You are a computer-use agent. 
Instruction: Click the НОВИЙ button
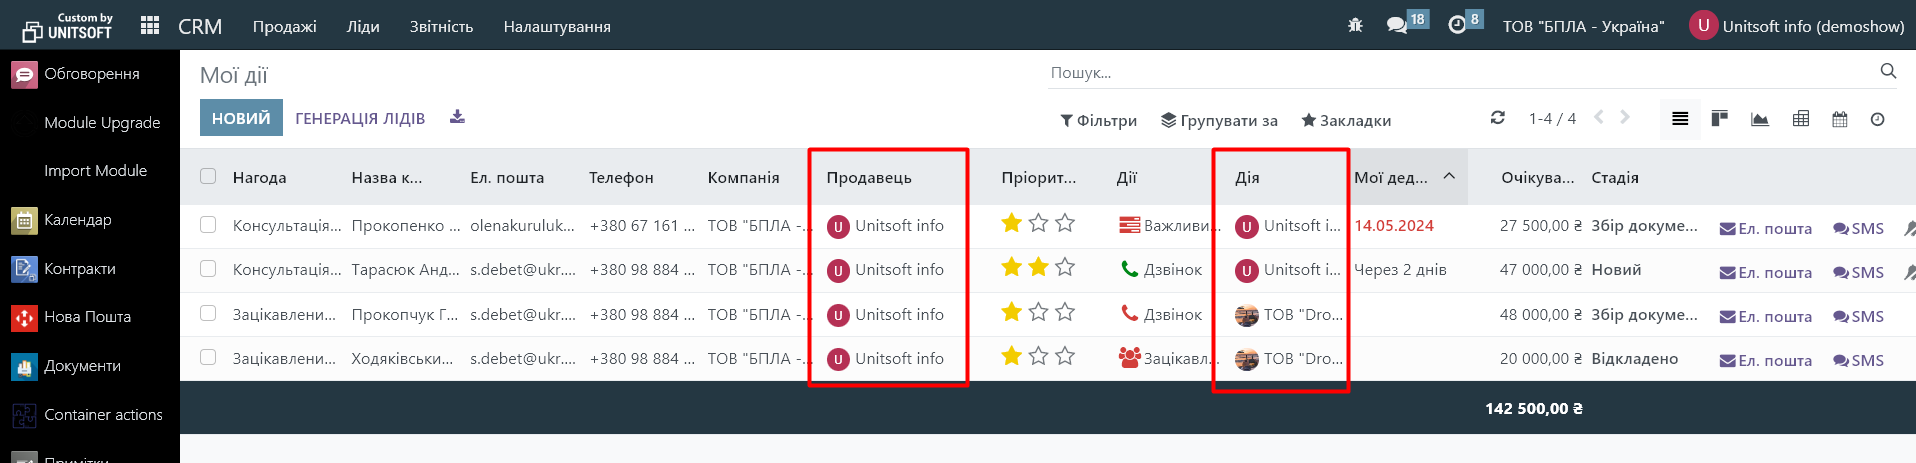click(241, 118)
